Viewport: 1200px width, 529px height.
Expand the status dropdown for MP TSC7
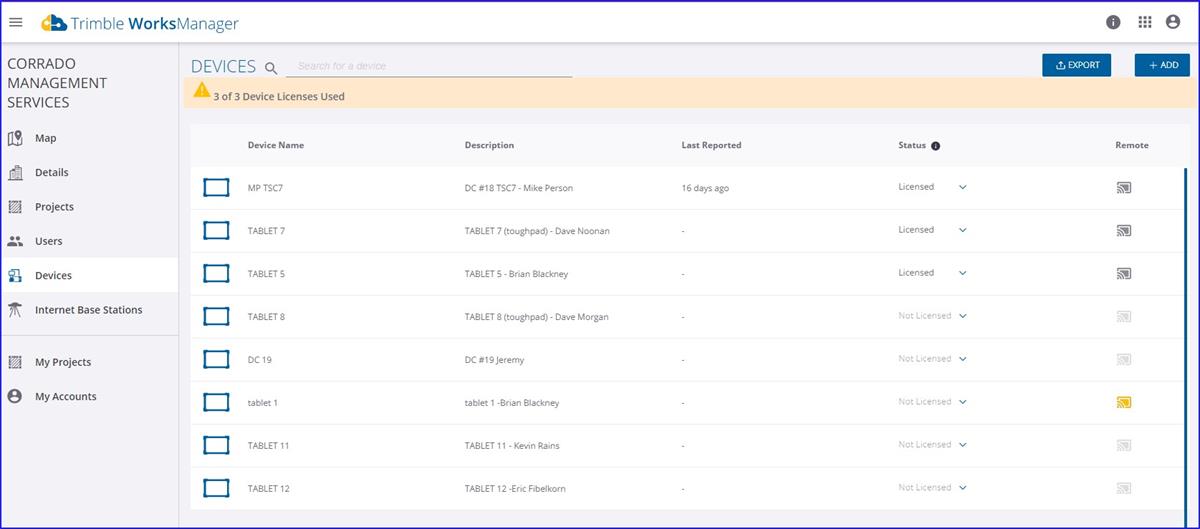(x=962, y=188)
